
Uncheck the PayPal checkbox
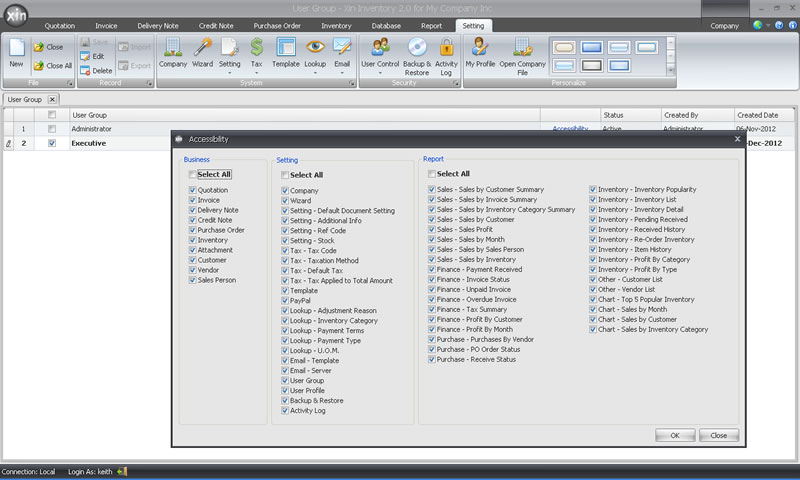[285, 300]
